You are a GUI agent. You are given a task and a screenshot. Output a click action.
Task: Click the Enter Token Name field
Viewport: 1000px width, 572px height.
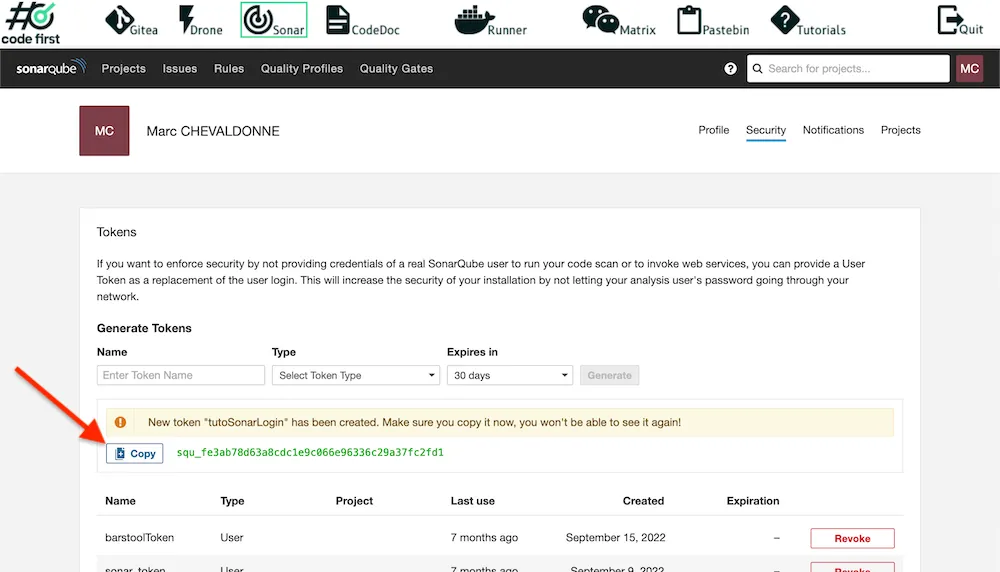tap(181, 375)
